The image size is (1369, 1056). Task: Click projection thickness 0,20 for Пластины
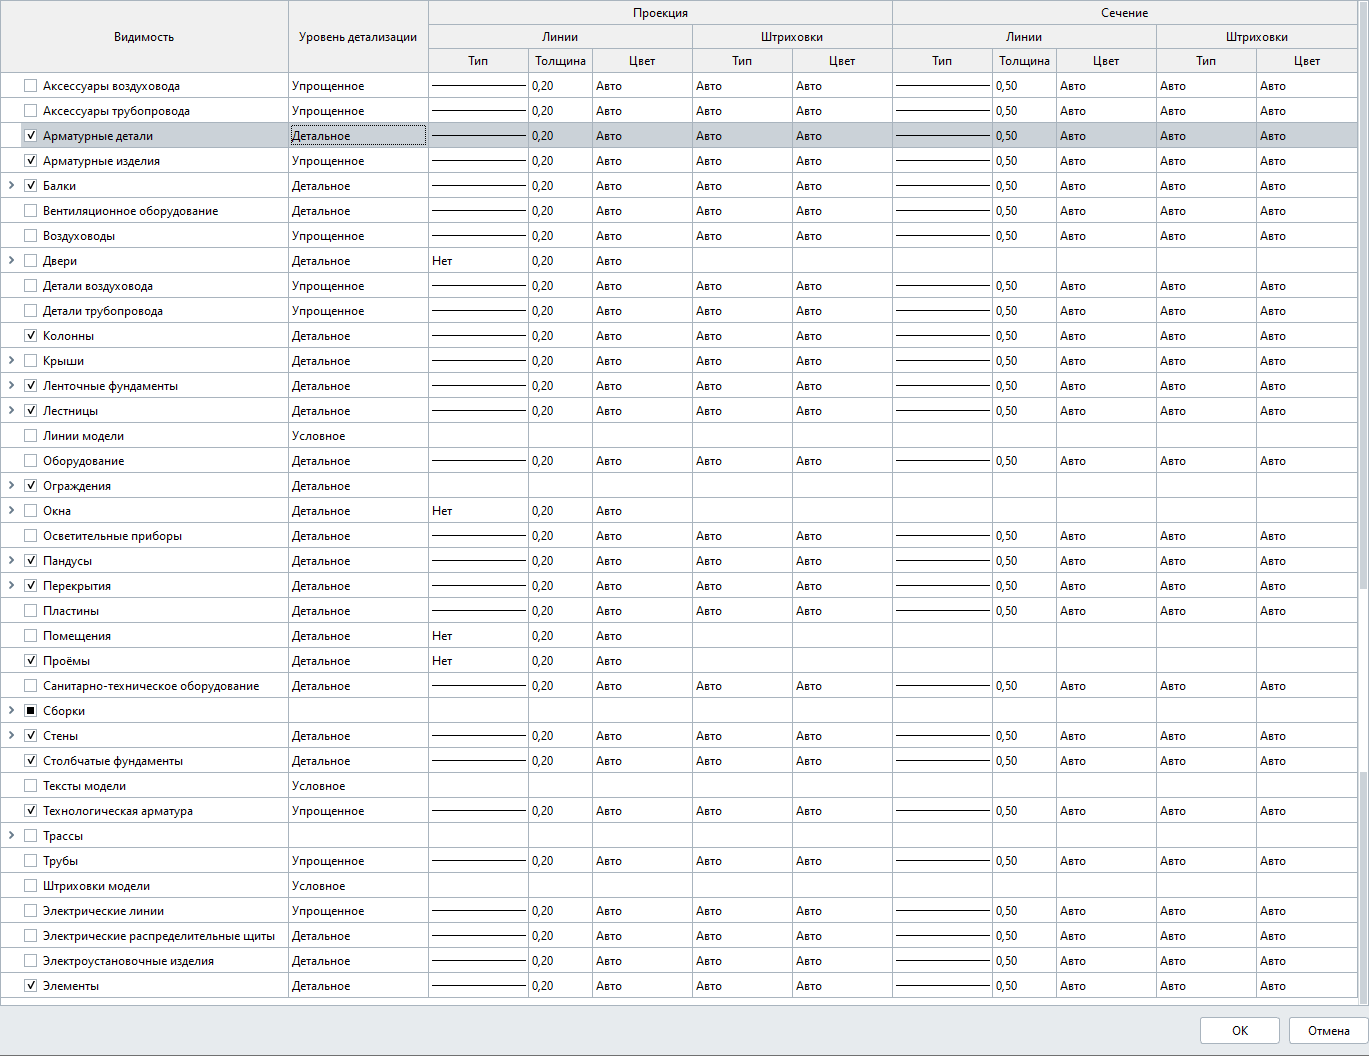pos(560,611)
